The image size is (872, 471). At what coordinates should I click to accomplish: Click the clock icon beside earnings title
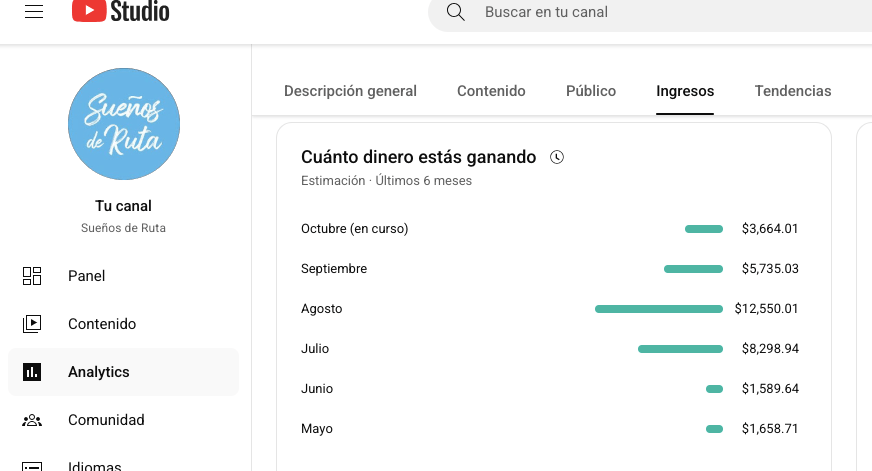coord(557,157)
